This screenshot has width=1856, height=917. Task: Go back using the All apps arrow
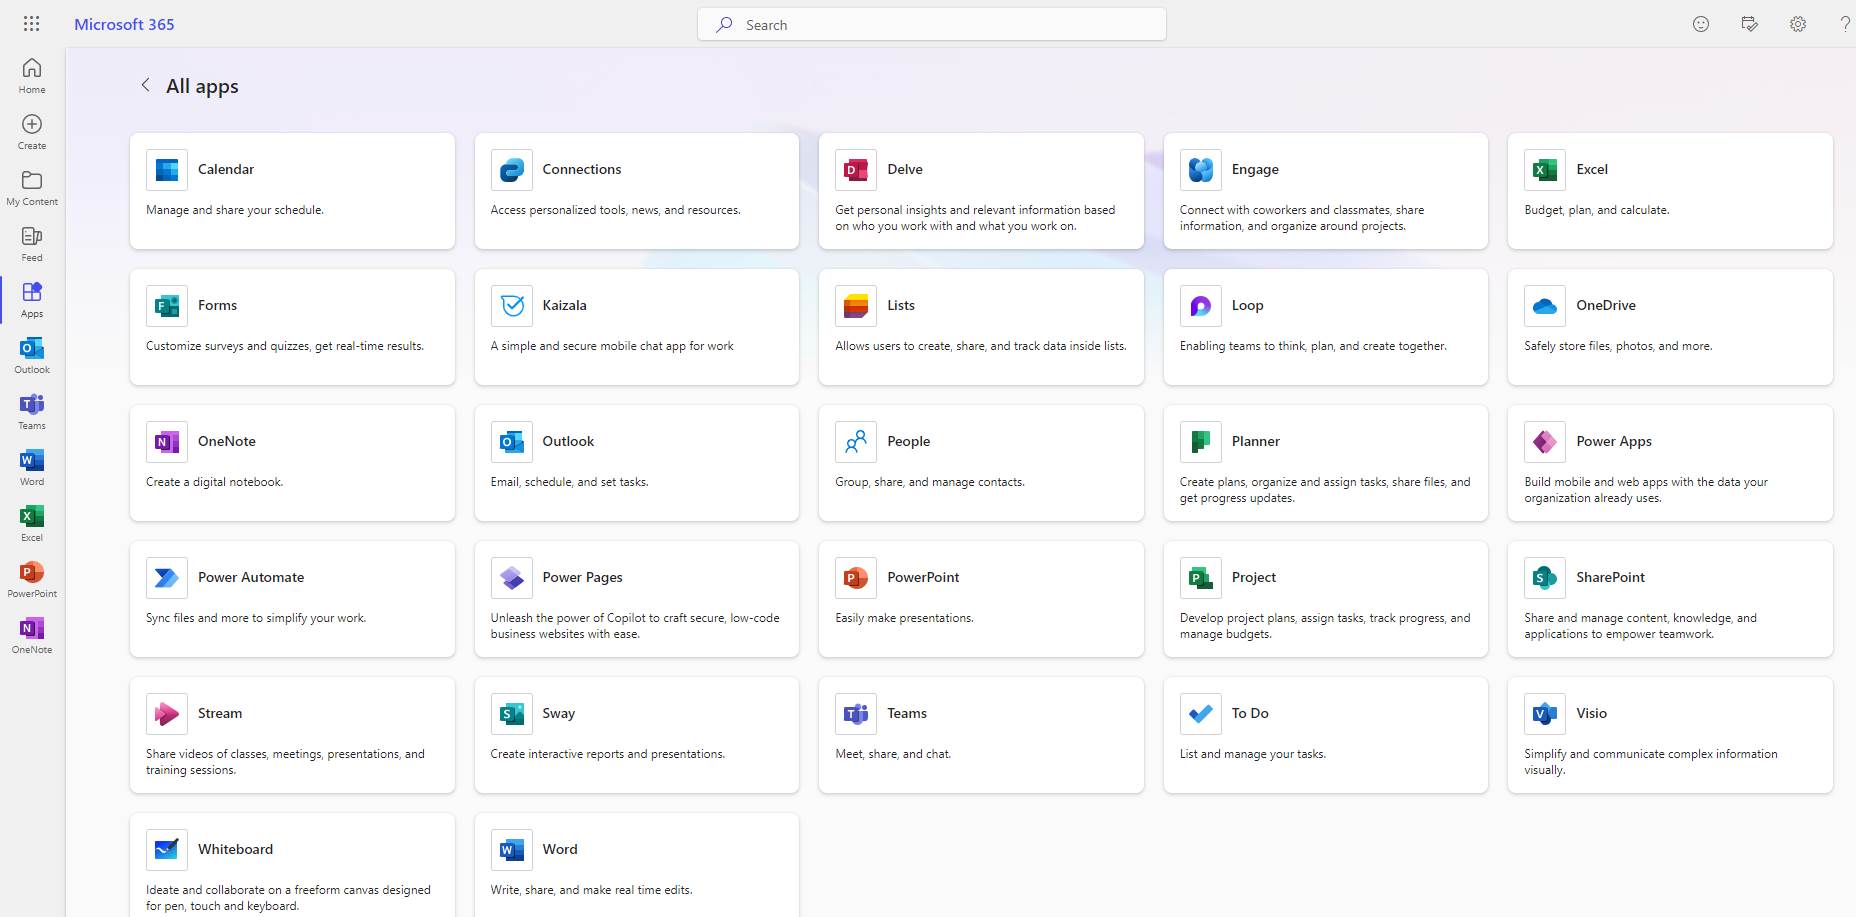tap(146, 85)
